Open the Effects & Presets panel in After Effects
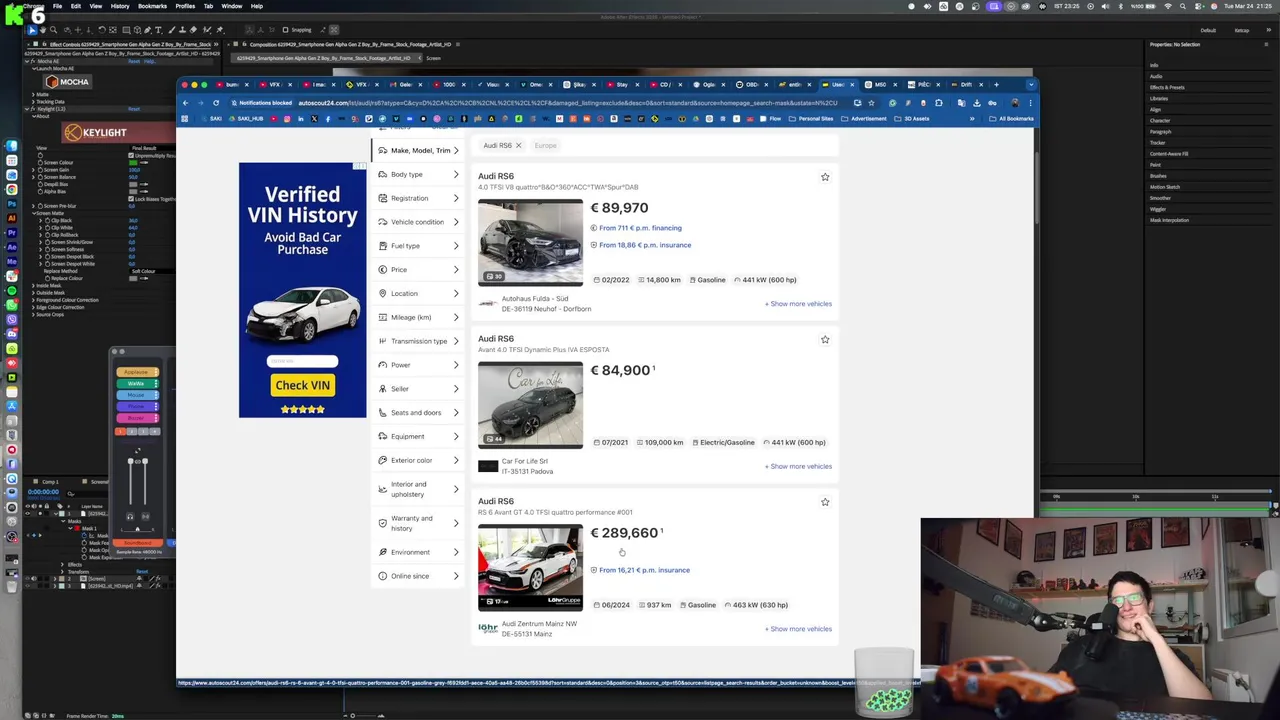Viewport: 1280px width, 720px height. coord(1167,87)
